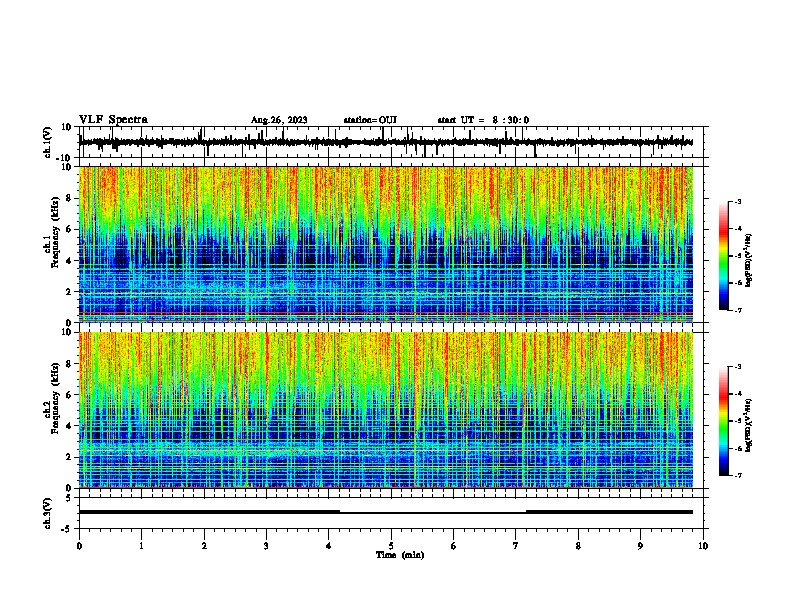
Task: Click inside the ch.1 spectrogram panel
Action: (x=386, y=244)
